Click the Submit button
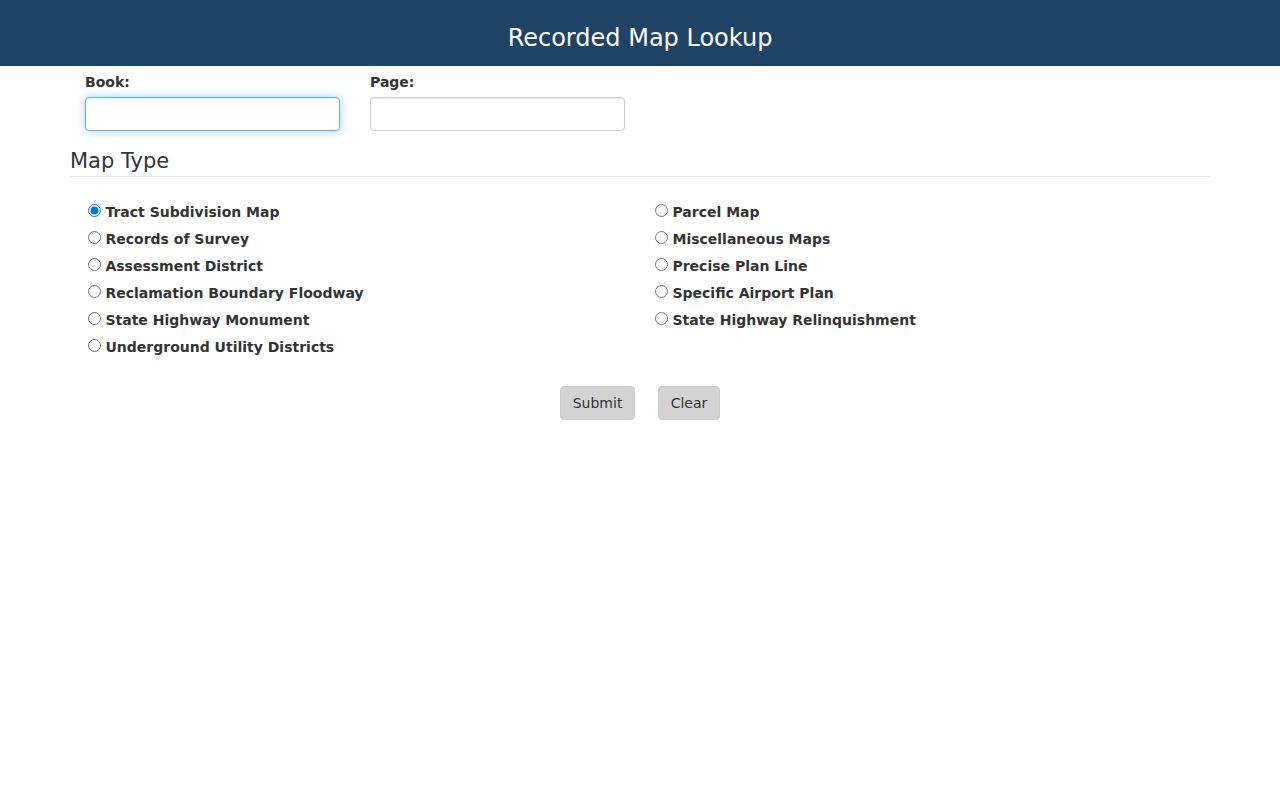This screenshot has width=1280, height=800. pyautogui.click(x=597, y=403)
